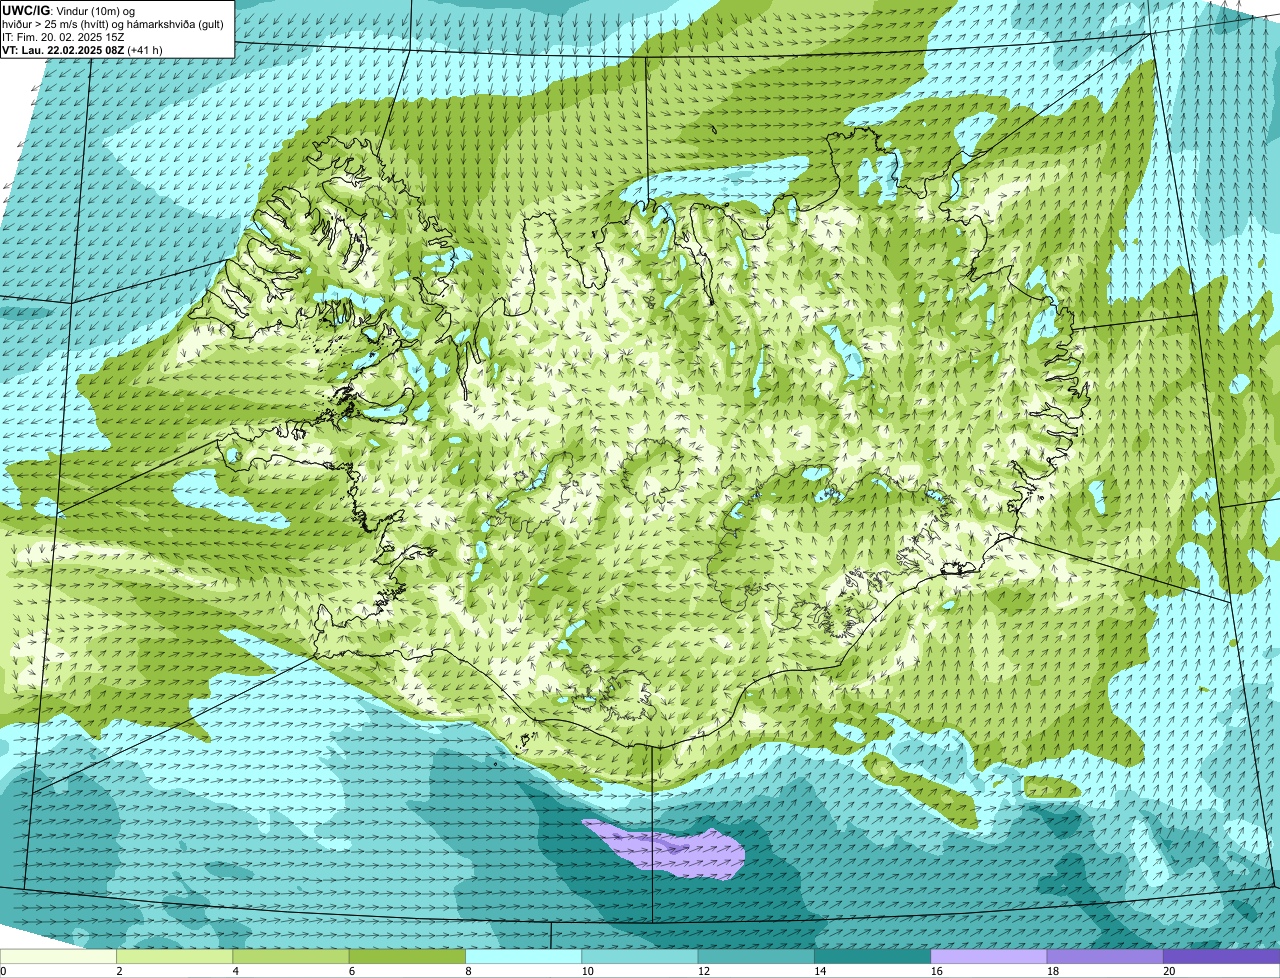Click the 8–10 m/s light cyan legend swatch

(524, 956)
